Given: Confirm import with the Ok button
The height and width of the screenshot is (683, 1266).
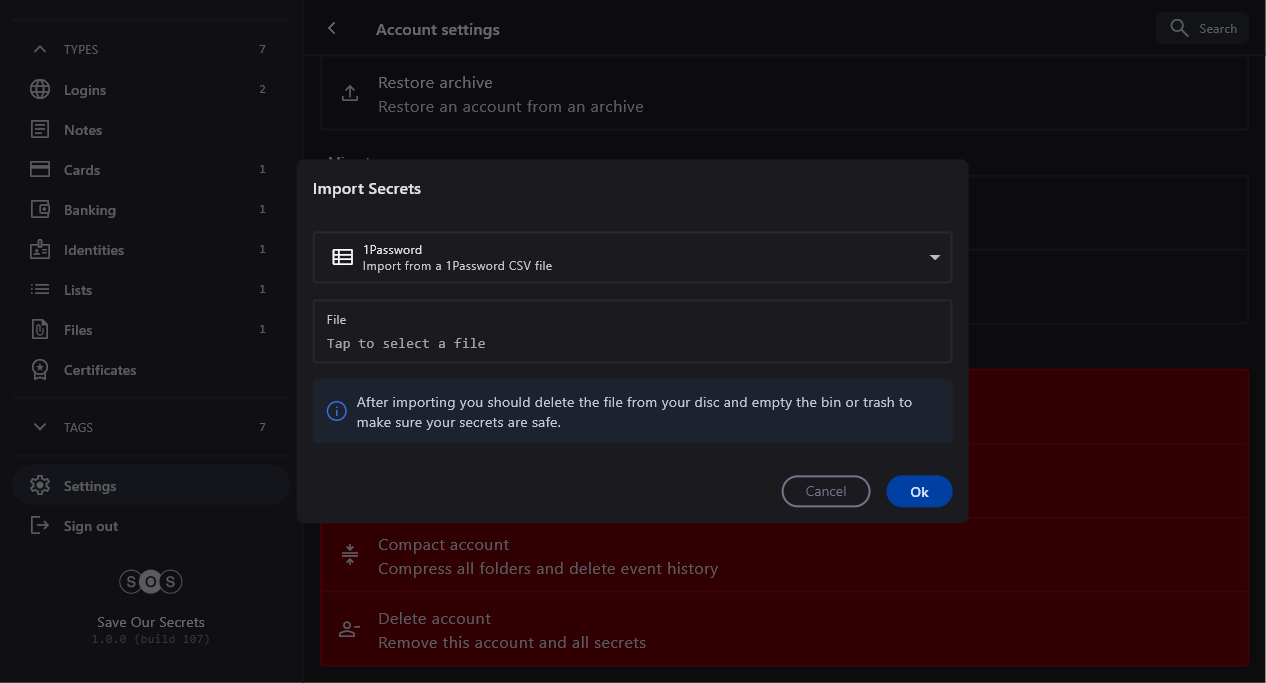Looking at the screenshot, I should (919, 492).
